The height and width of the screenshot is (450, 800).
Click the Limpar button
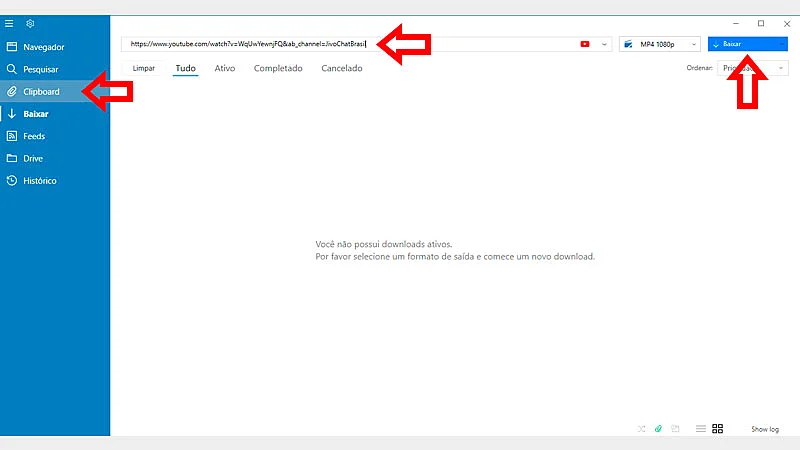pos(144,68)
